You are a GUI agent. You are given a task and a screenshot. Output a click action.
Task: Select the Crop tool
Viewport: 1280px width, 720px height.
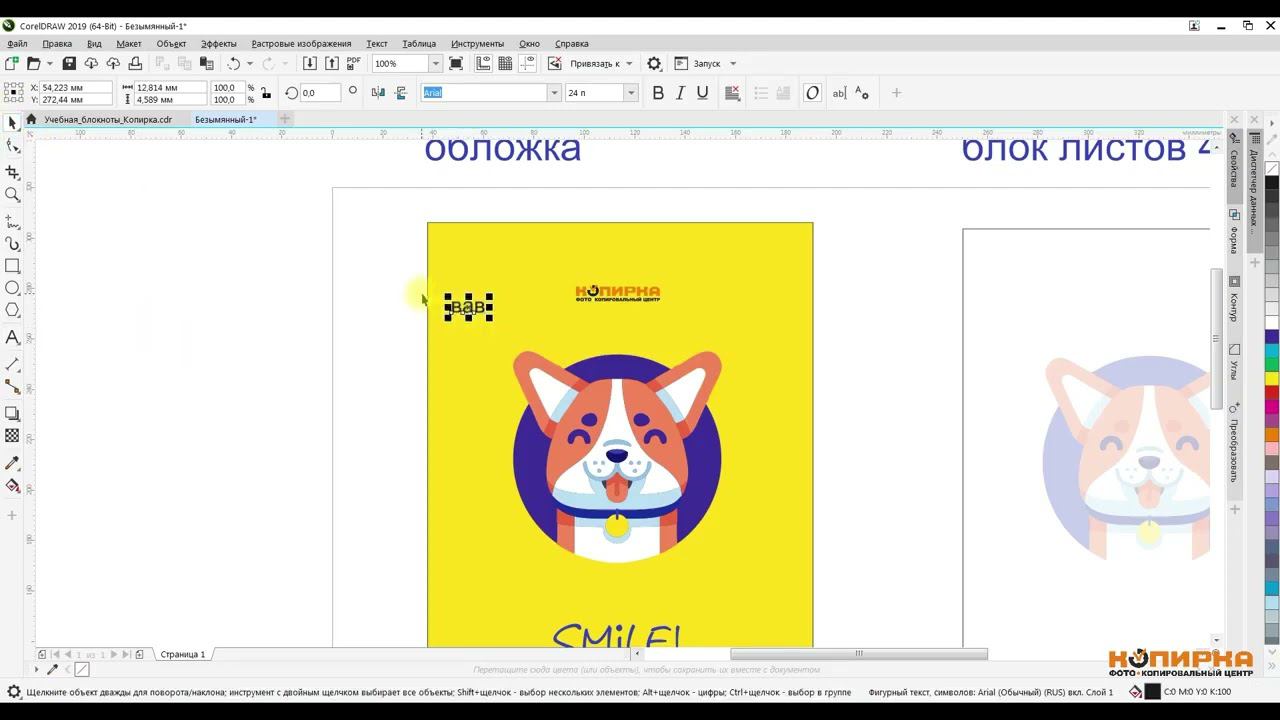(x=12, y=172)
